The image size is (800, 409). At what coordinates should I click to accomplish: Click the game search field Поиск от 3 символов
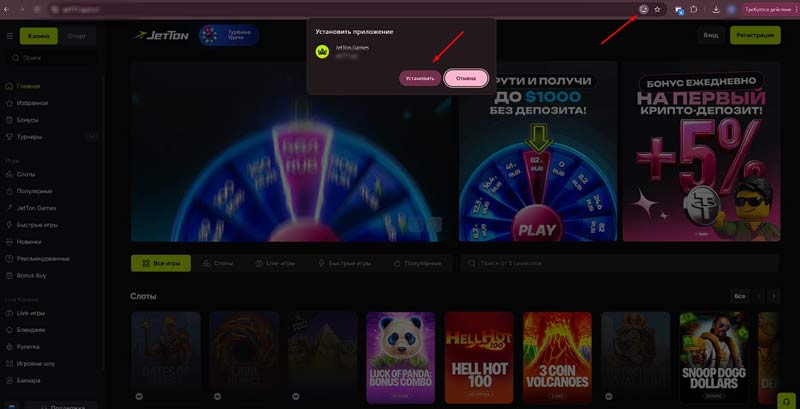[x=619, y=264]
